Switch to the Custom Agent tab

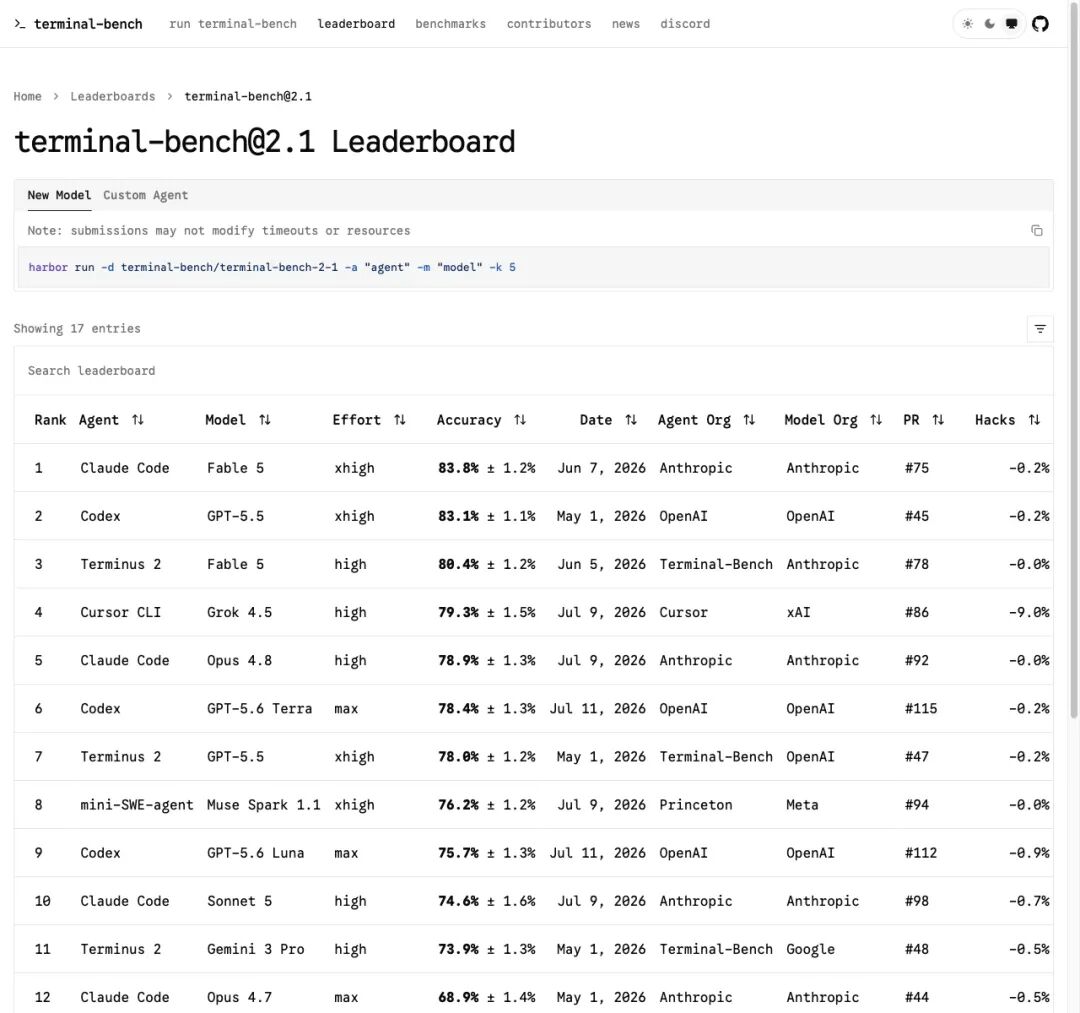point(145,196)
